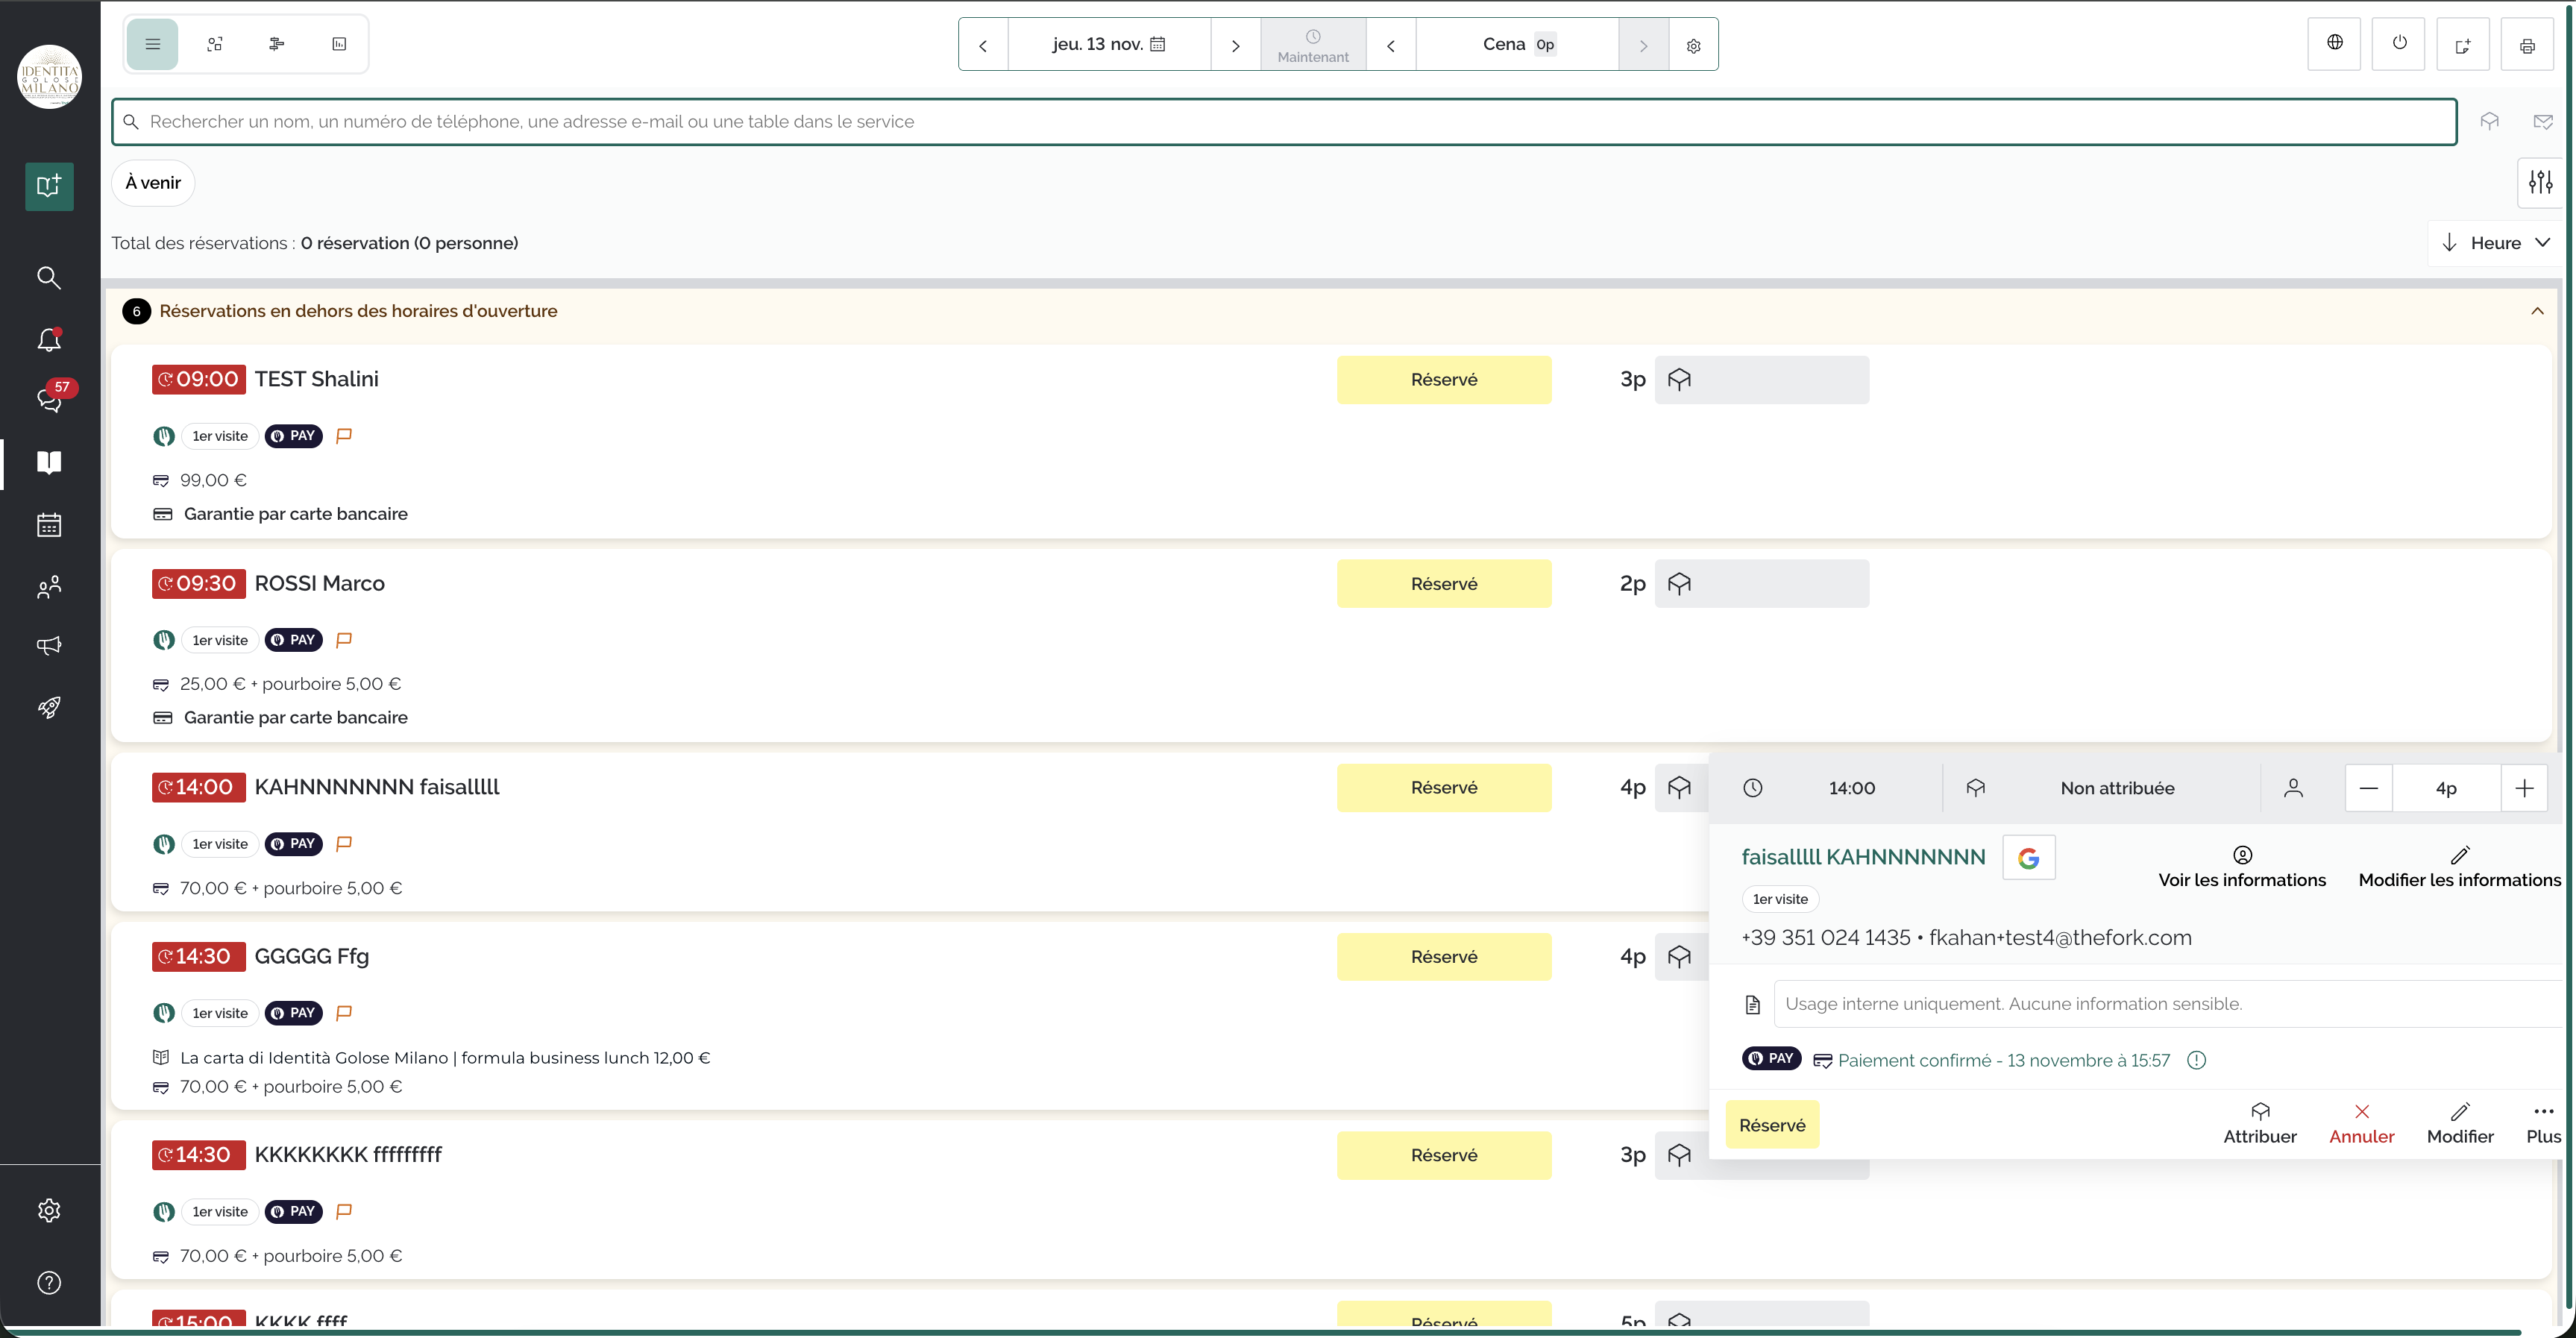Image resolution: width=2576 pixels, height=1338 pixels.
Task: Activate the Maintenant time toggle
Action: coord(1312,44)
